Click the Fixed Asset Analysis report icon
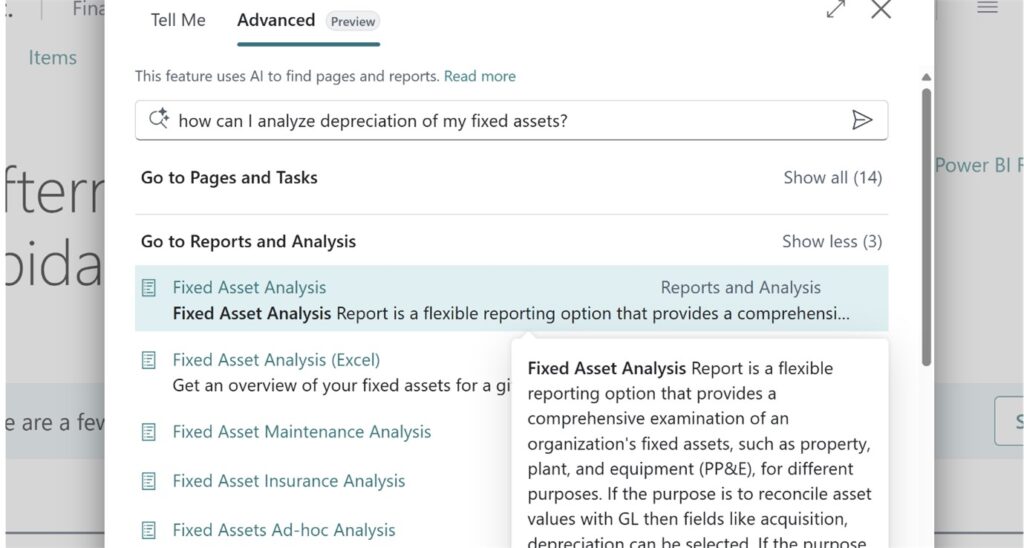1024x548 pixels. point(150,288)
